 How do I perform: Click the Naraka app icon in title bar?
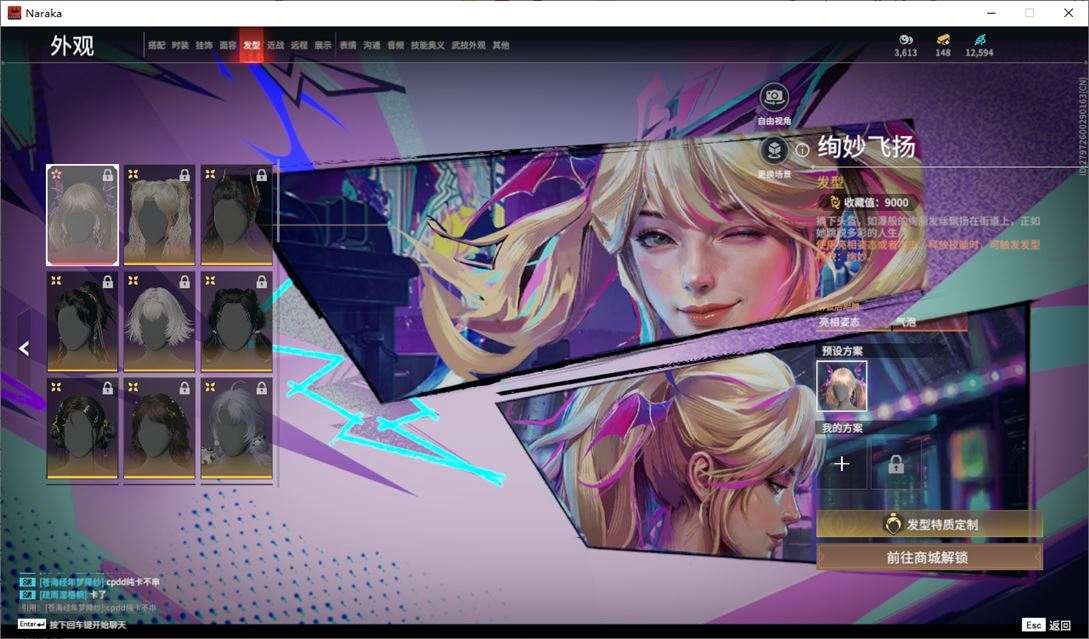tap(14, 13)
